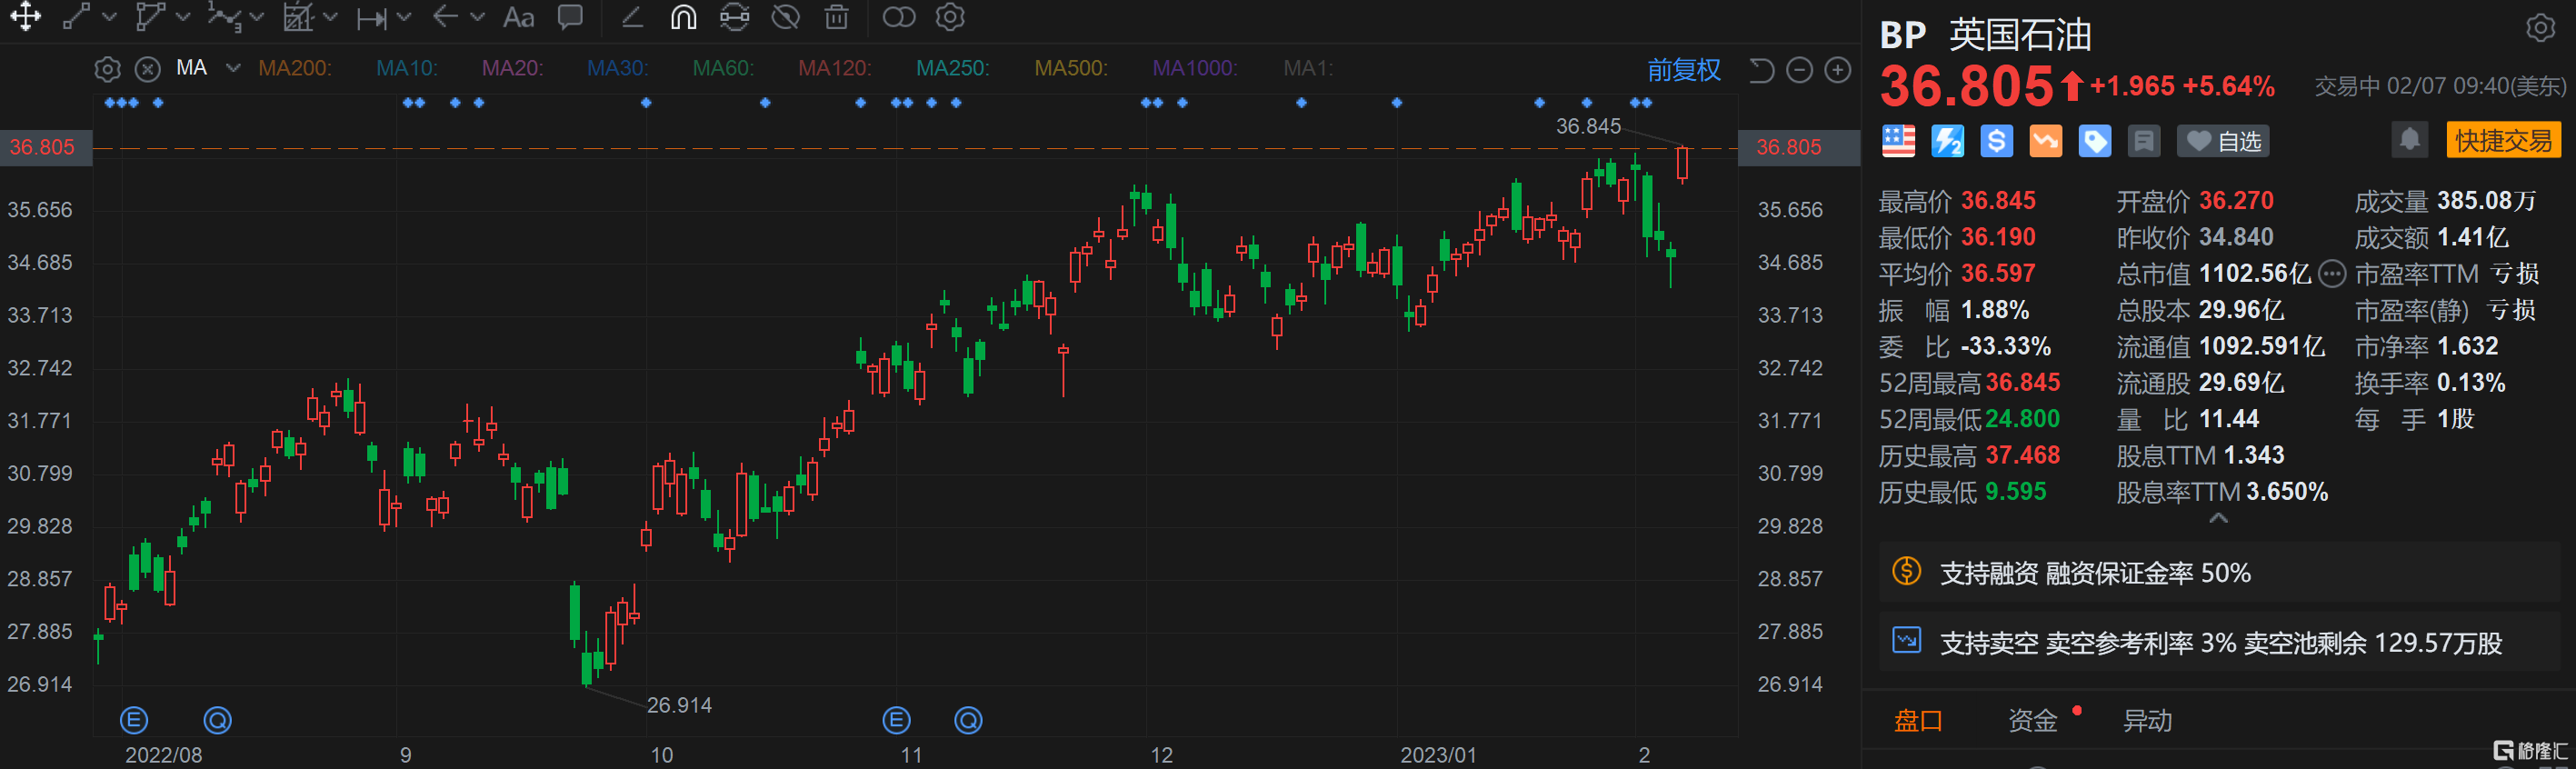2576x769 pixels.
Task: Switch to the 盘口 tab
Action: (x=1918, y=720)
